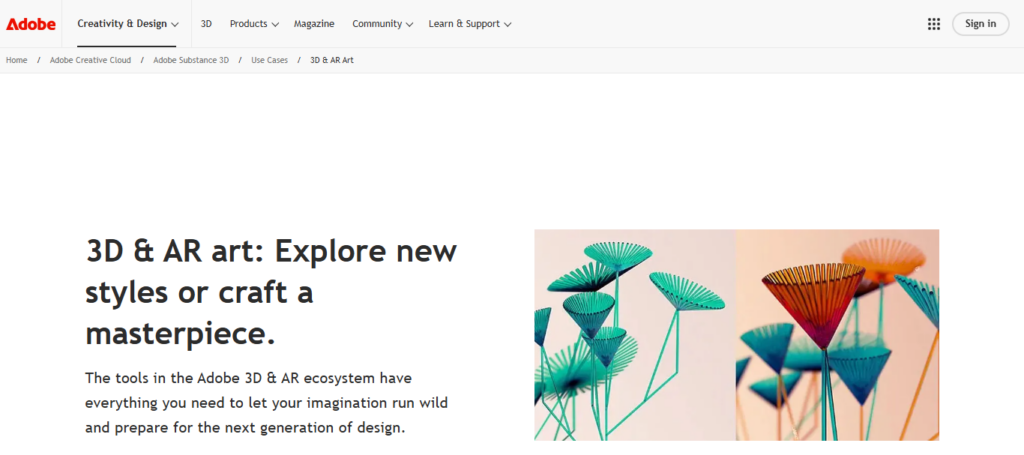Image resolution: width=1024 pixels, height=455 pixels.
Task: Click the chevron arrow beside Products
Action: click(x=274, y=24)
